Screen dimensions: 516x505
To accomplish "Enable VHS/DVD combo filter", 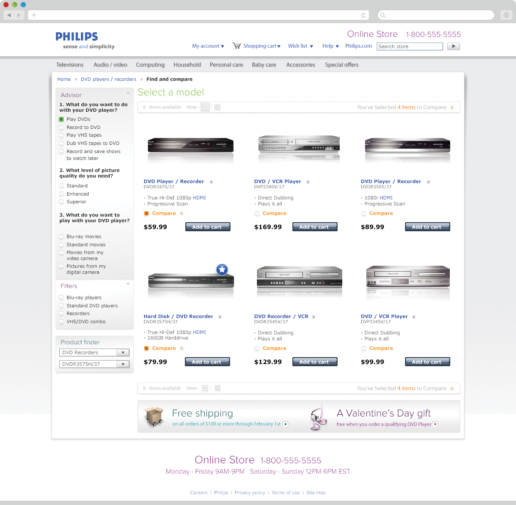I will coord(61,321).
